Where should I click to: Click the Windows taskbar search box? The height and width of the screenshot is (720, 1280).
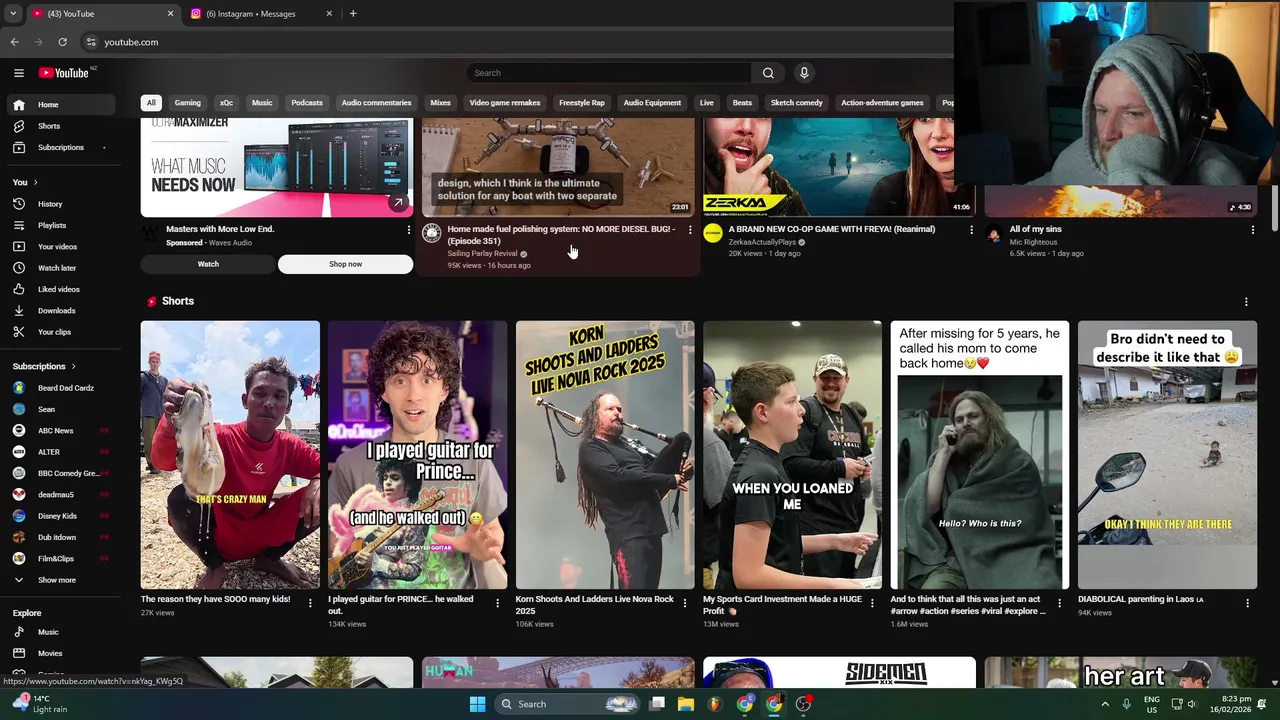coord(567,704)
